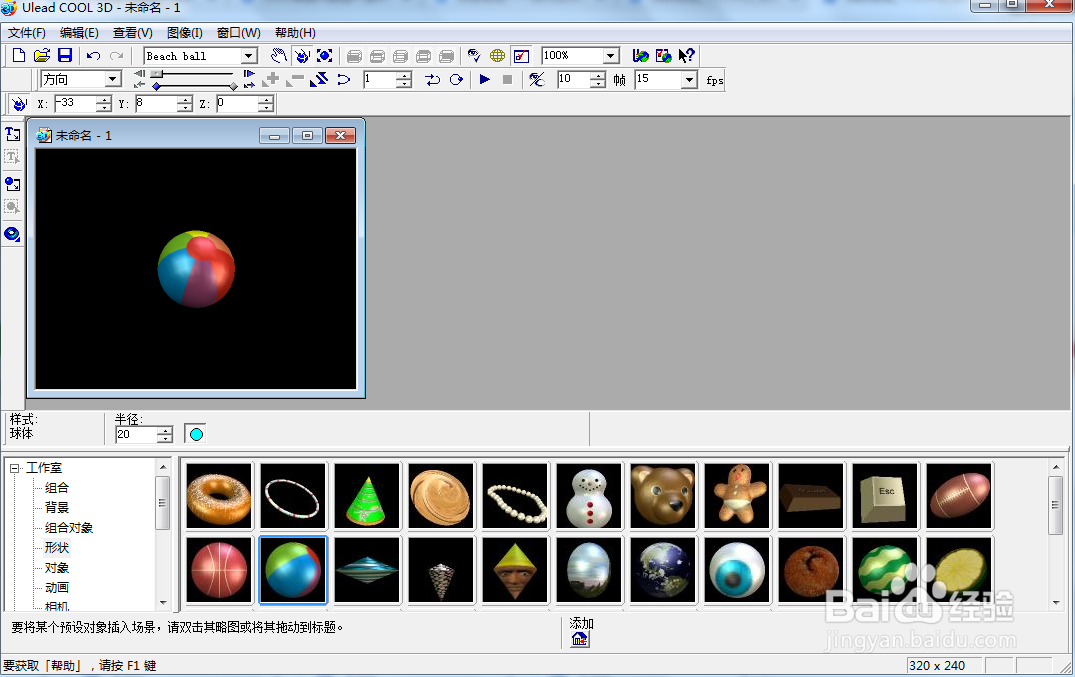Click the Insert text tool in left sidebar
1075x677 pixels.
[x=12, y=134]
